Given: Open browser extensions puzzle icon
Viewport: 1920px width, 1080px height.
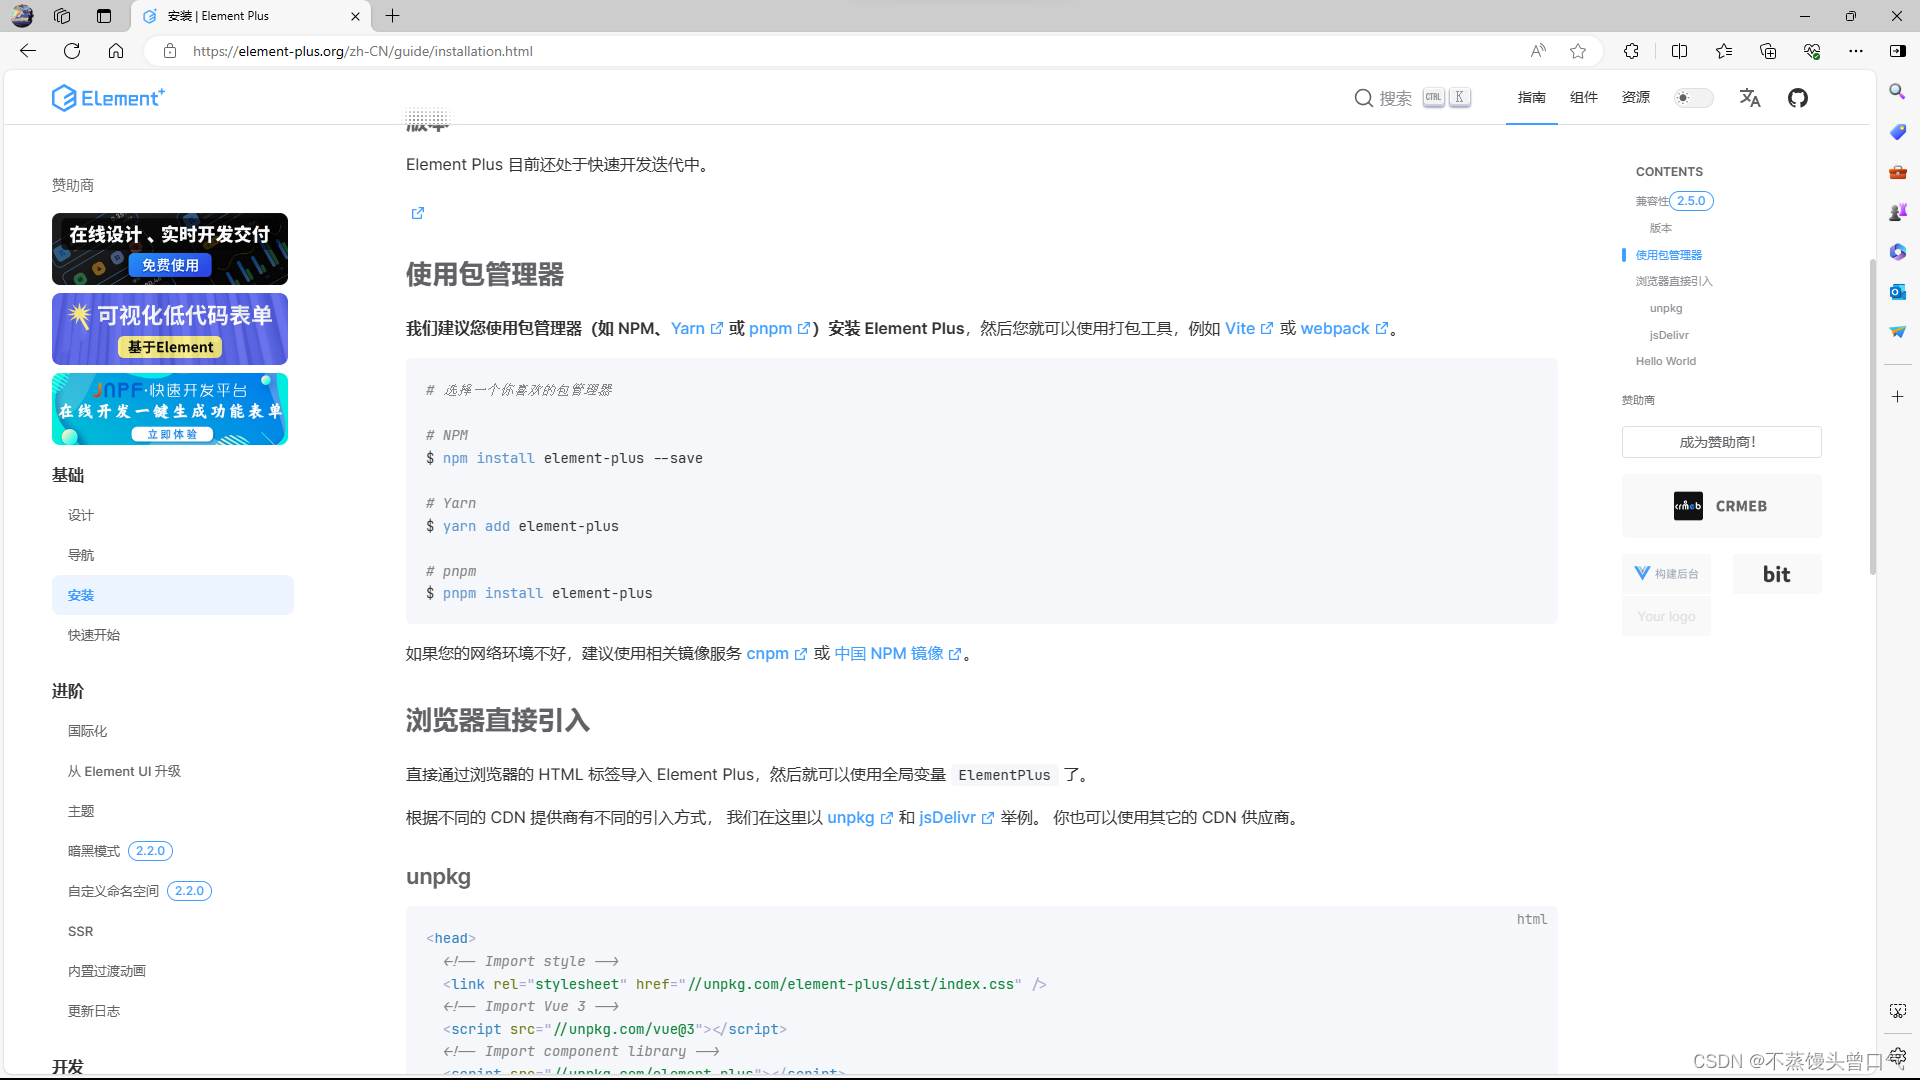Looking at the screenshot, I should [x=1631, y=51].
